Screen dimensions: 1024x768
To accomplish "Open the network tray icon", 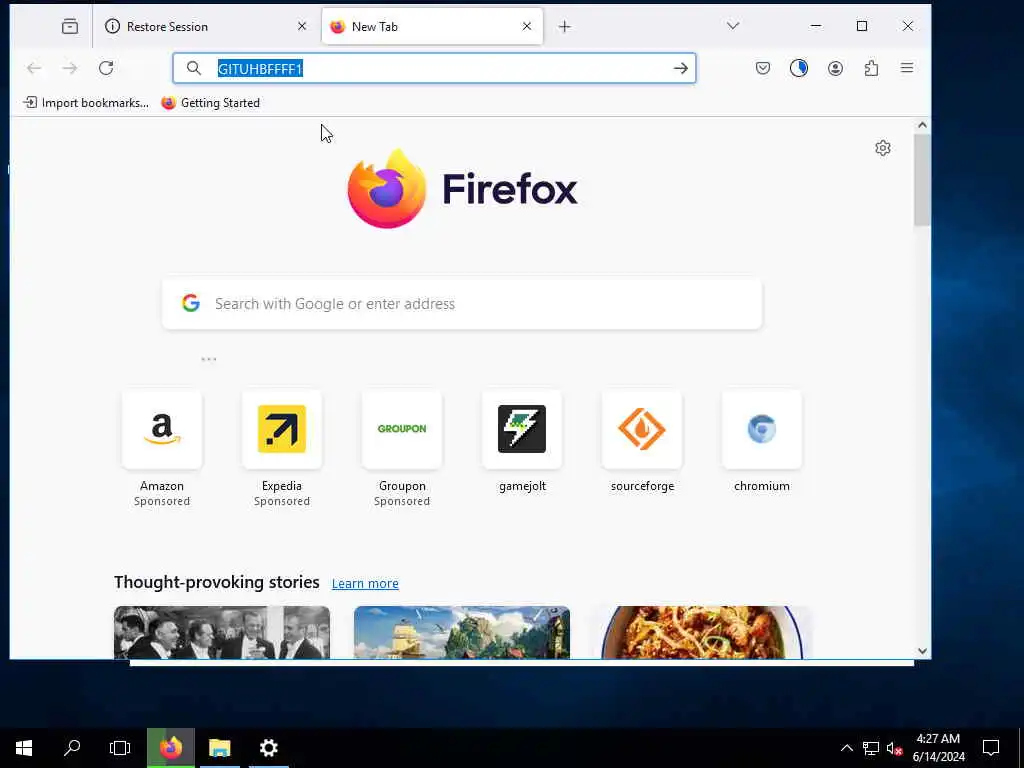I will (x=871, y=748).
